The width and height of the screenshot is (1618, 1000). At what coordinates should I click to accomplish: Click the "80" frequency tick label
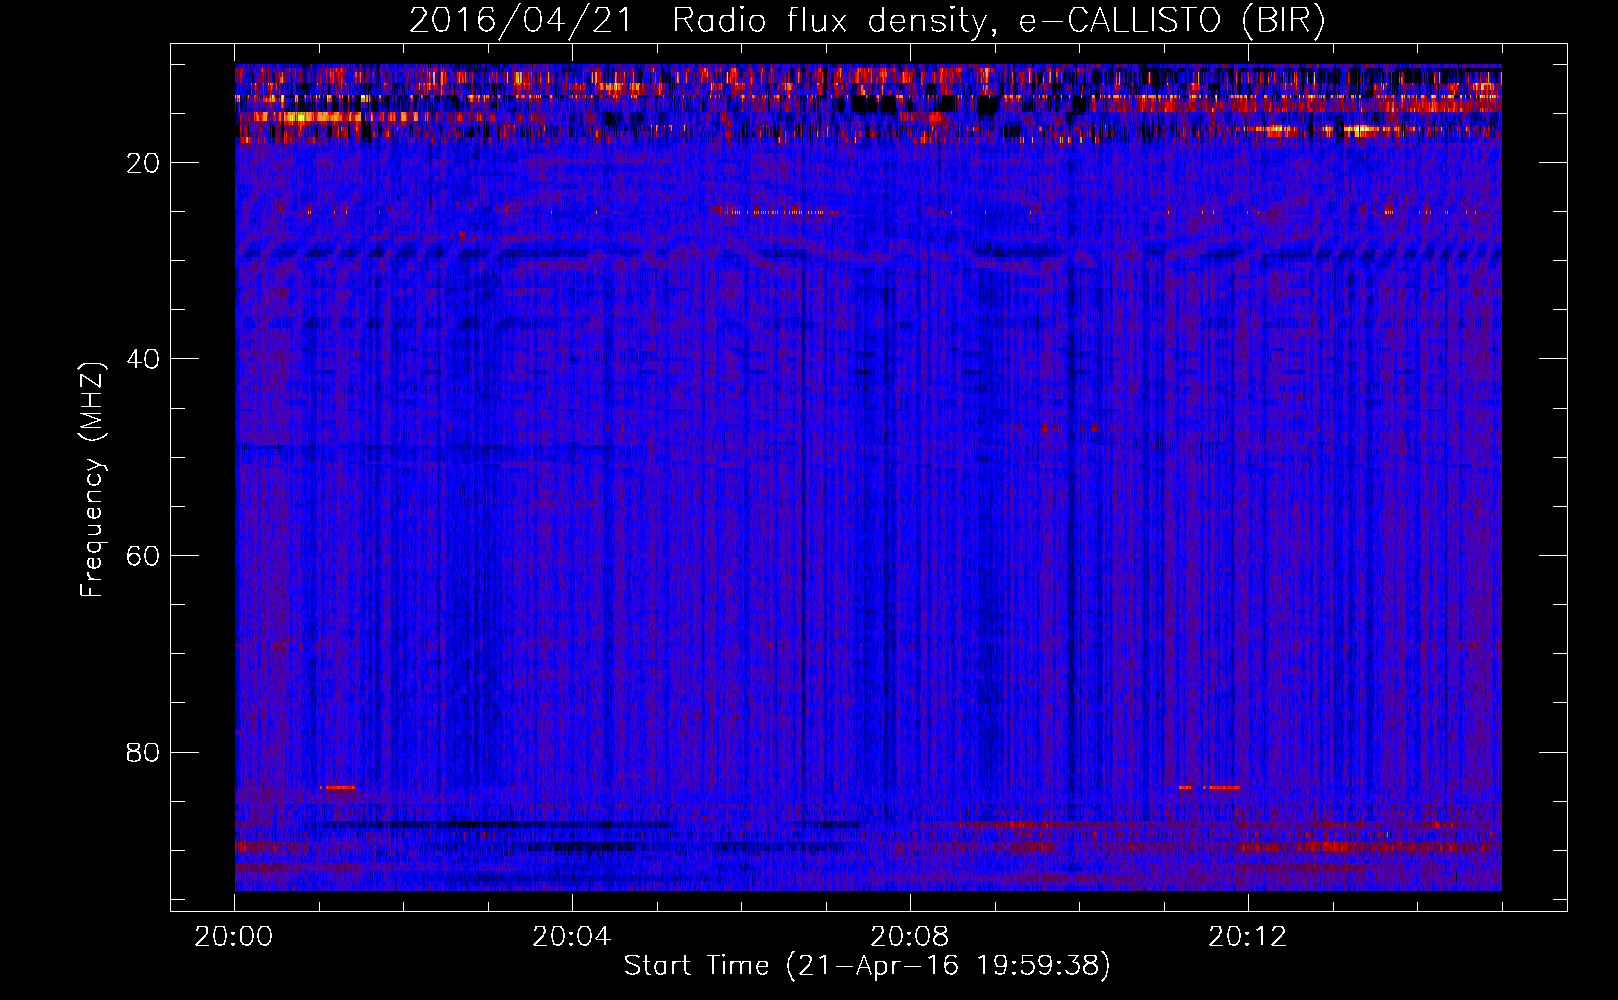[x=144, y=752]
